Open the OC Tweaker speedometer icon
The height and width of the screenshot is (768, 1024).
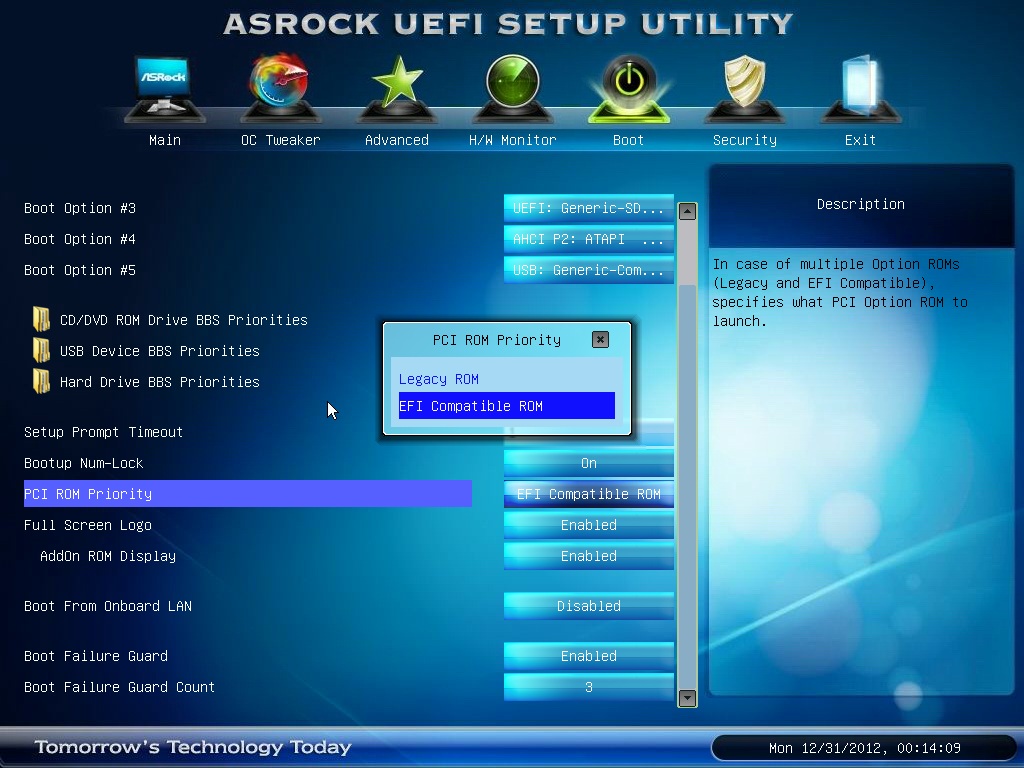point(280,88)
